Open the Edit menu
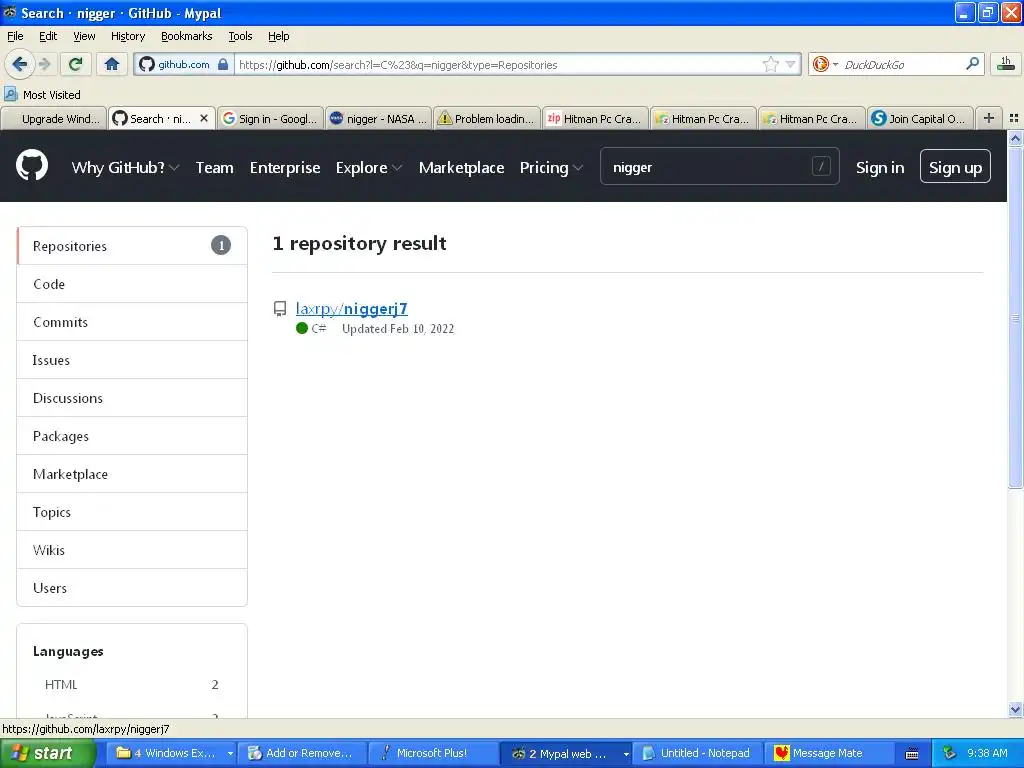1024x768 pixels. coord(48,36)
